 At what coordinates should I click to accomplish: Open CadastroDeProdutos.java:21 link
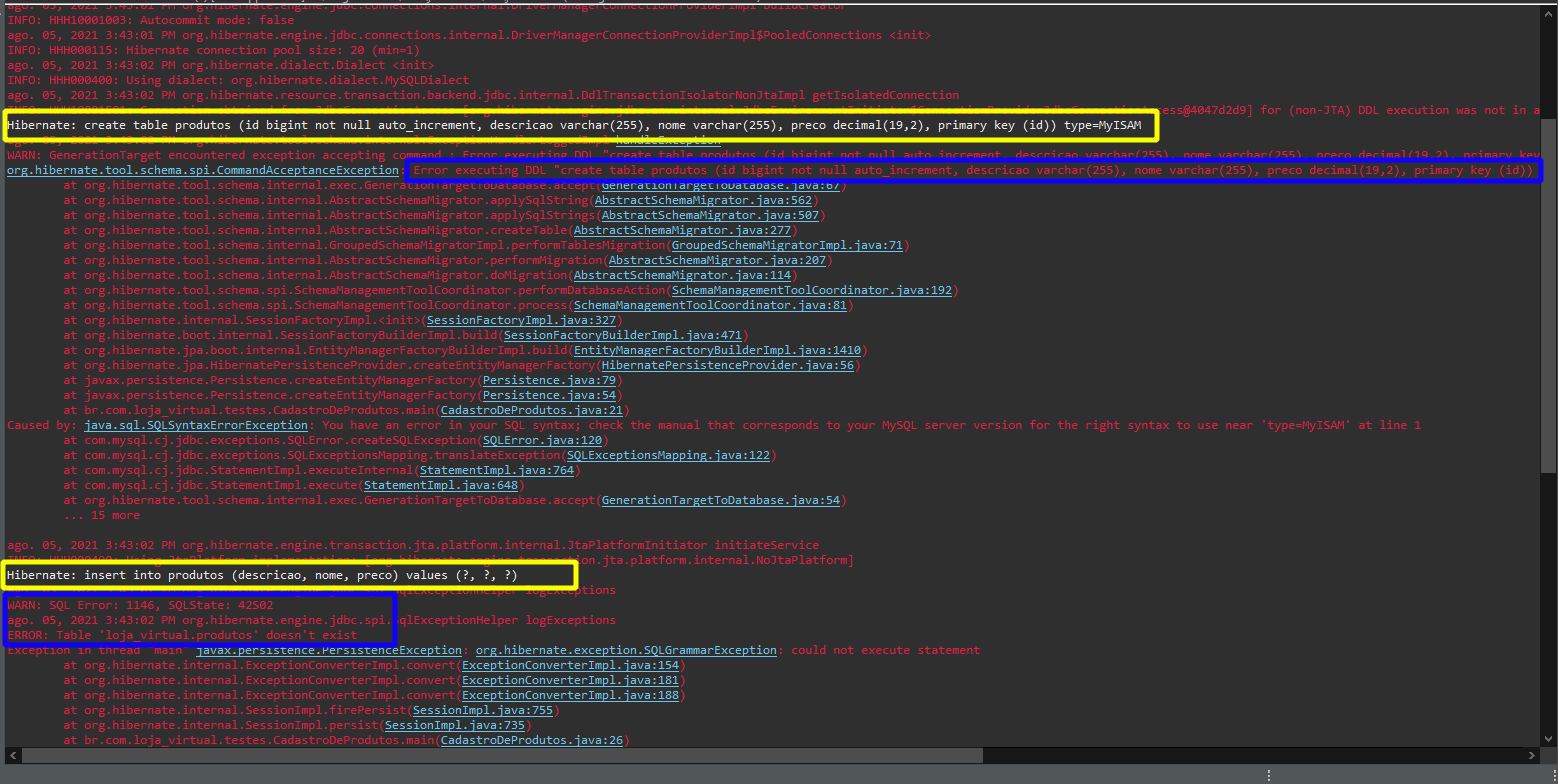click(x=532, y=411)
